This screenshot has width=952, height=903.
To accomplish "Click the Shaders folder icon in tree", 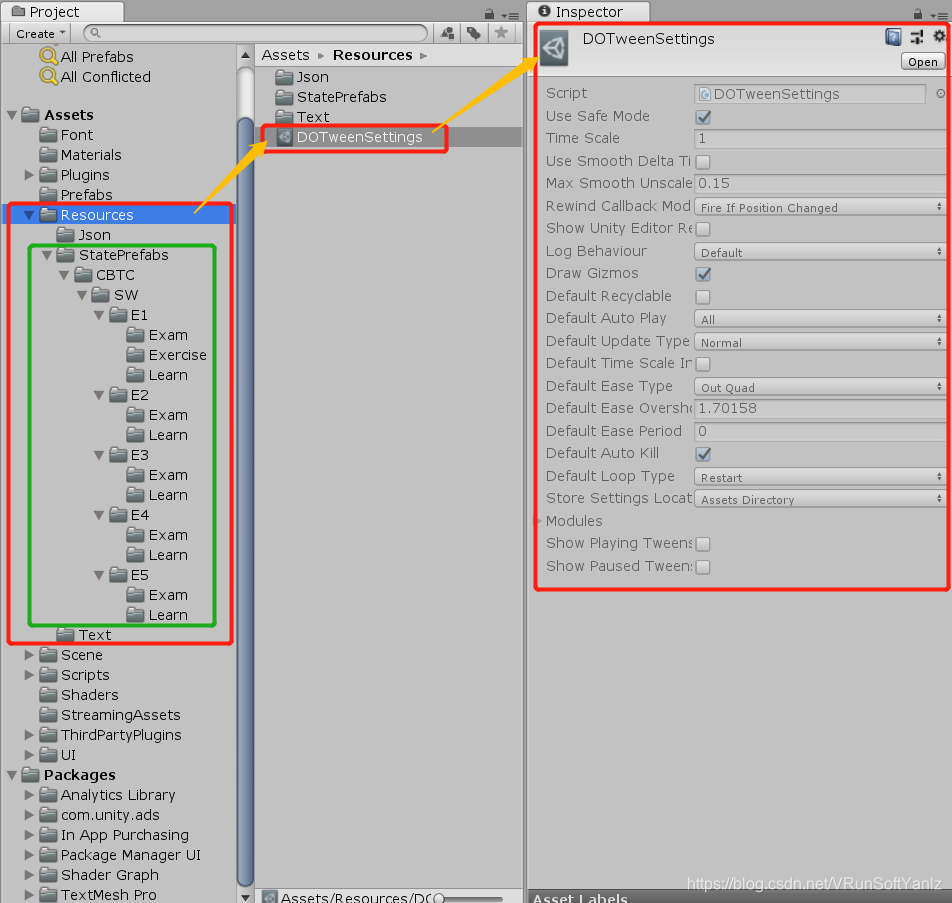I will click(49, 695).
